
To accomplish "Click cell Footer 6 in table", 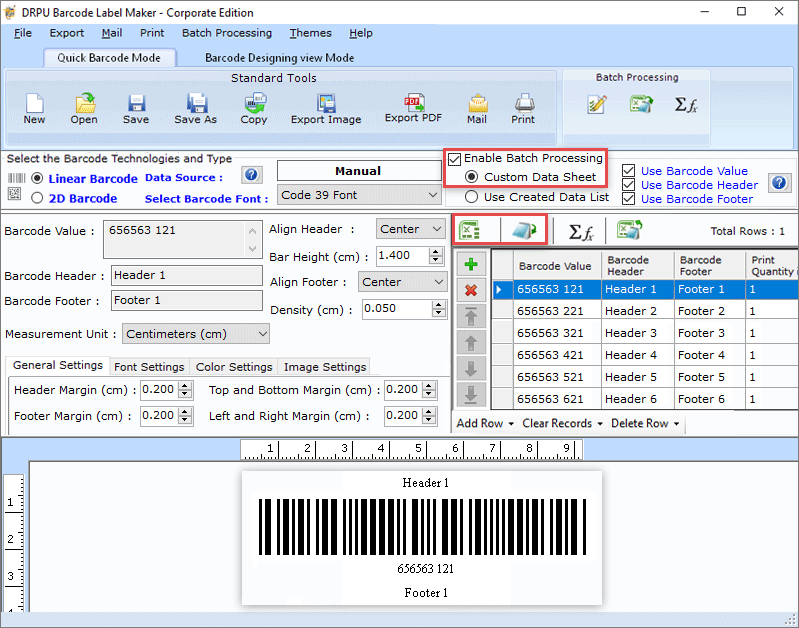I will pyautogui.click(x=709, y=399).
